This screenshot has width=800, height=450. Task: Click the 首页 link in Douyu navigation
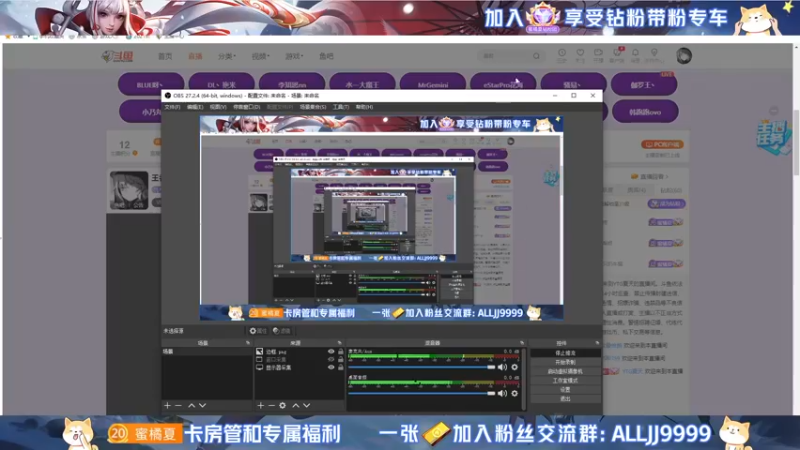coord(165,56)
